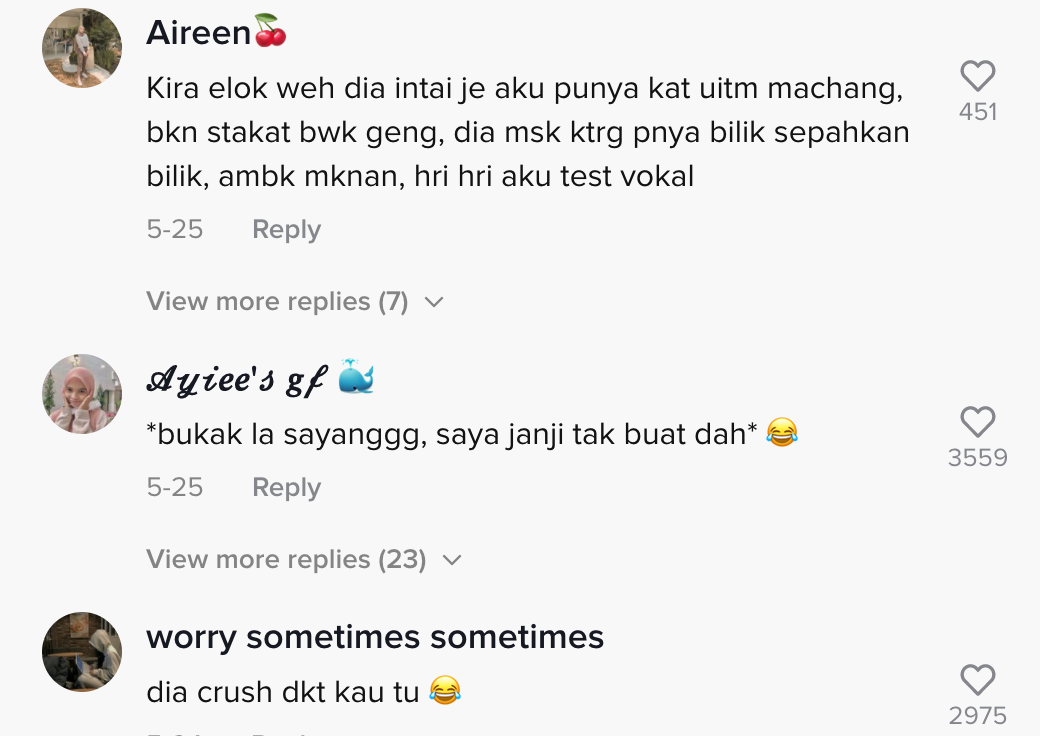
Task: Open Ayiee's gf profile avatar
Action: 82,394
